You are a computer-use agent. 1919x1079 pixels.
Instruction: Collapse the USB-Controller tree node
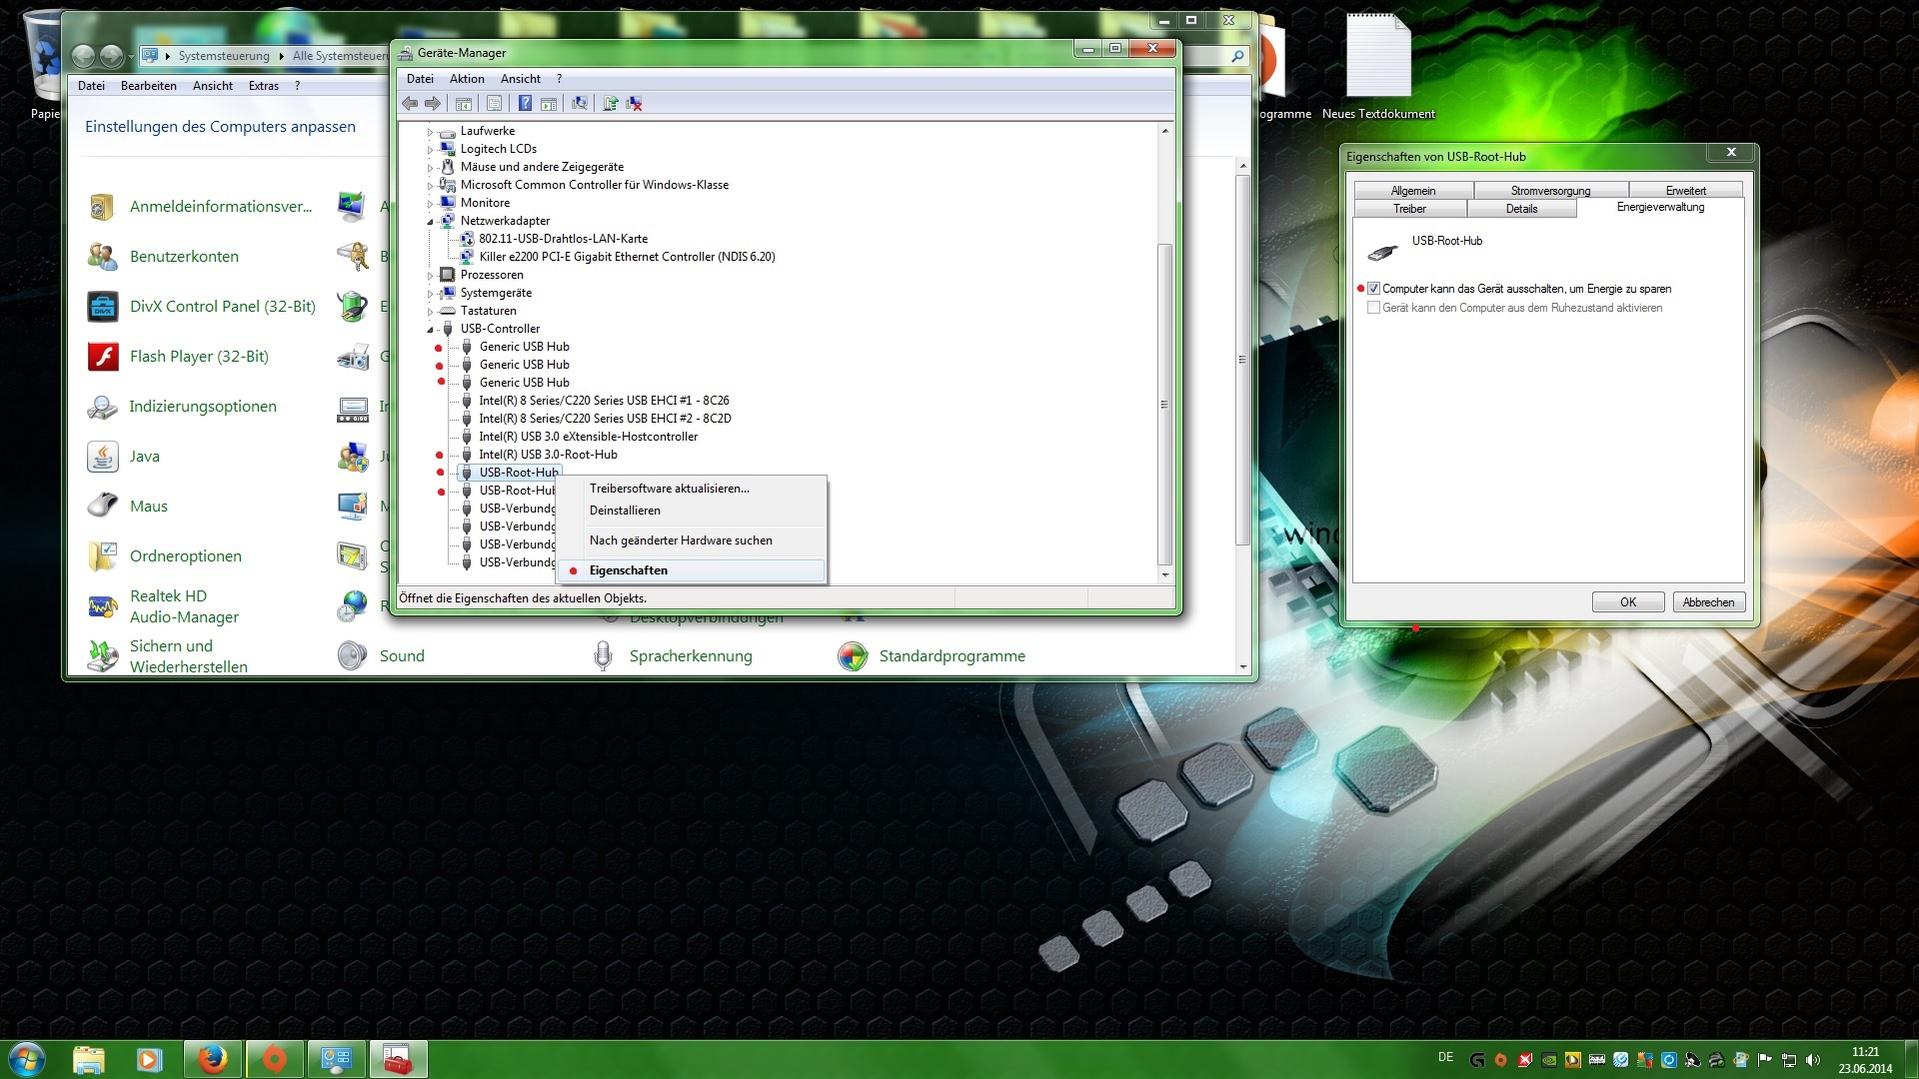point(430,329)
